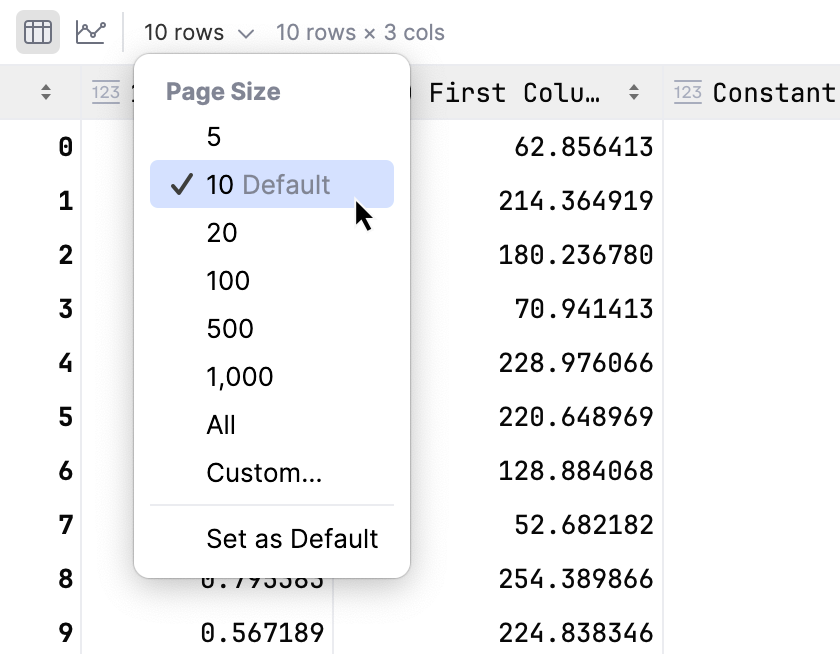This screenshot has width=840, height=654.
Task: Click the checkmark beside 10 Default
Action: click(181, 184)
